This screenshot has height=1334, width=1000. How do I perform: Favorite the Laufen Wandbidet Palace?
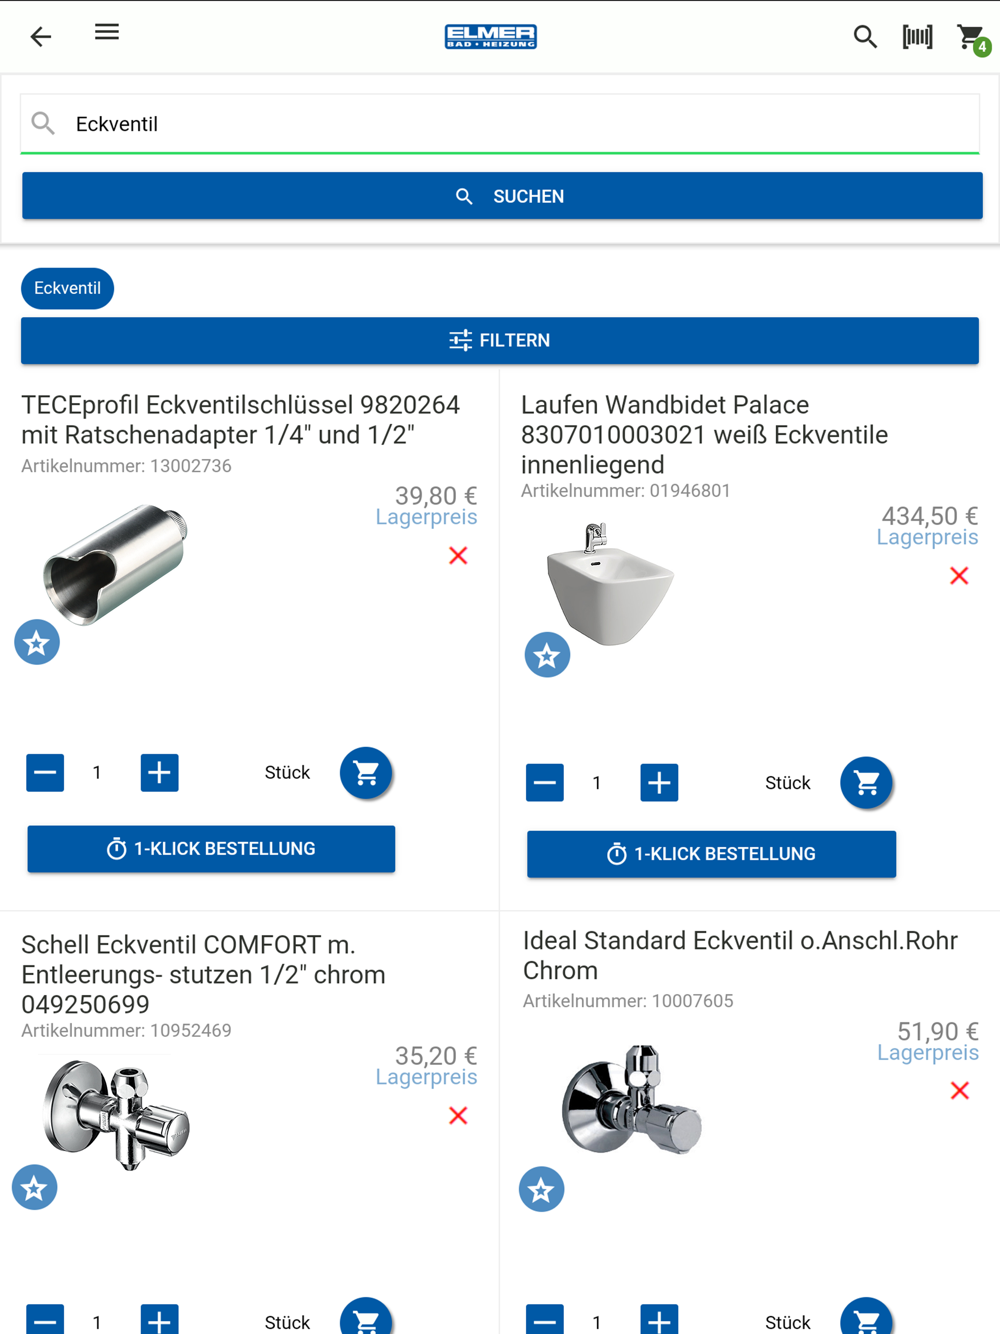point(547,655)
